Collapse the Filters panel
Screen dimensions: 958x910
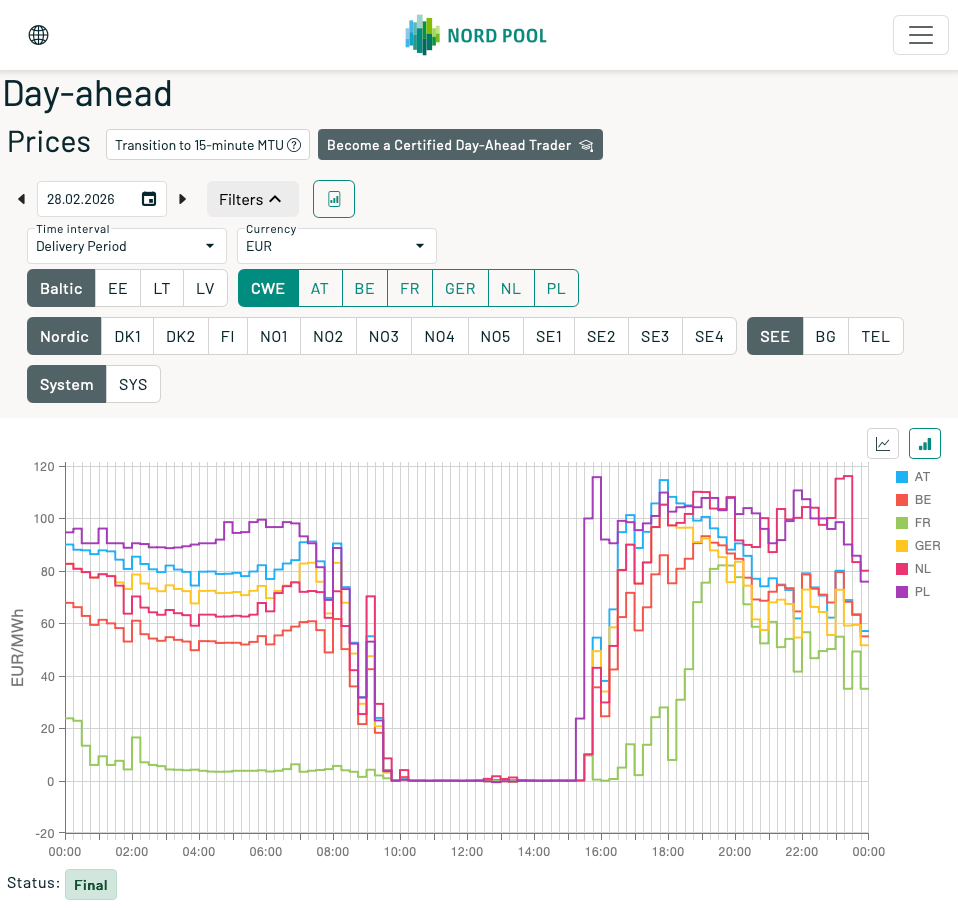[252, 199]
